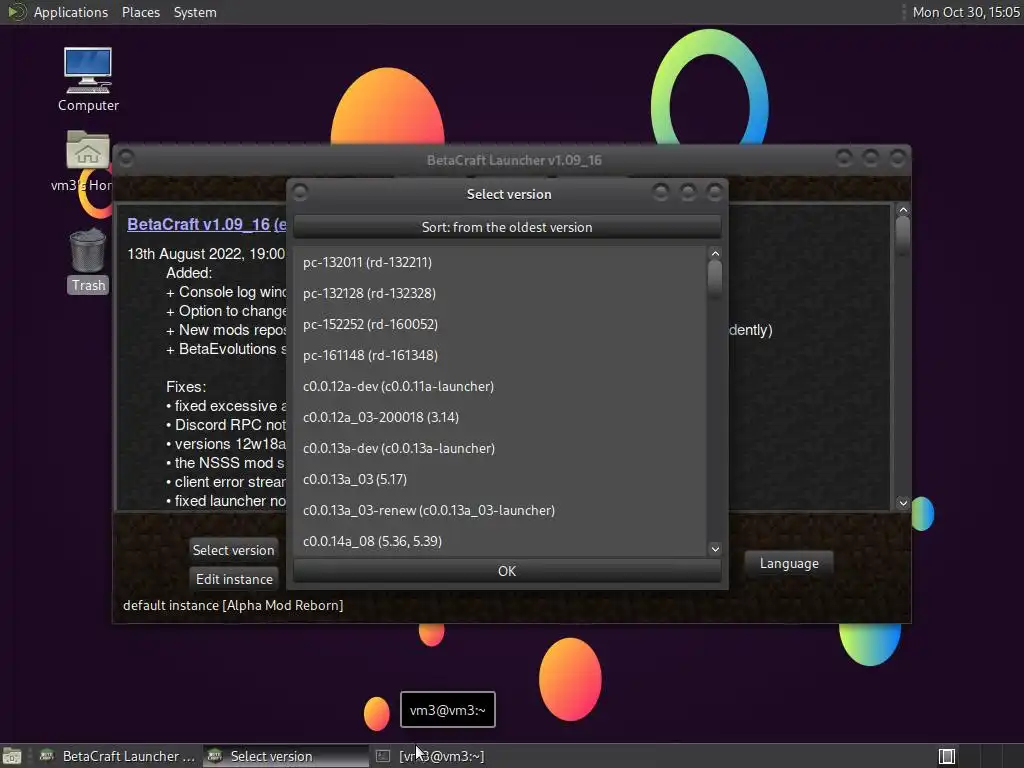Select version pc-132128 (rd-132328)
The image size is (1024, 768).
click(x=500, y=293)
